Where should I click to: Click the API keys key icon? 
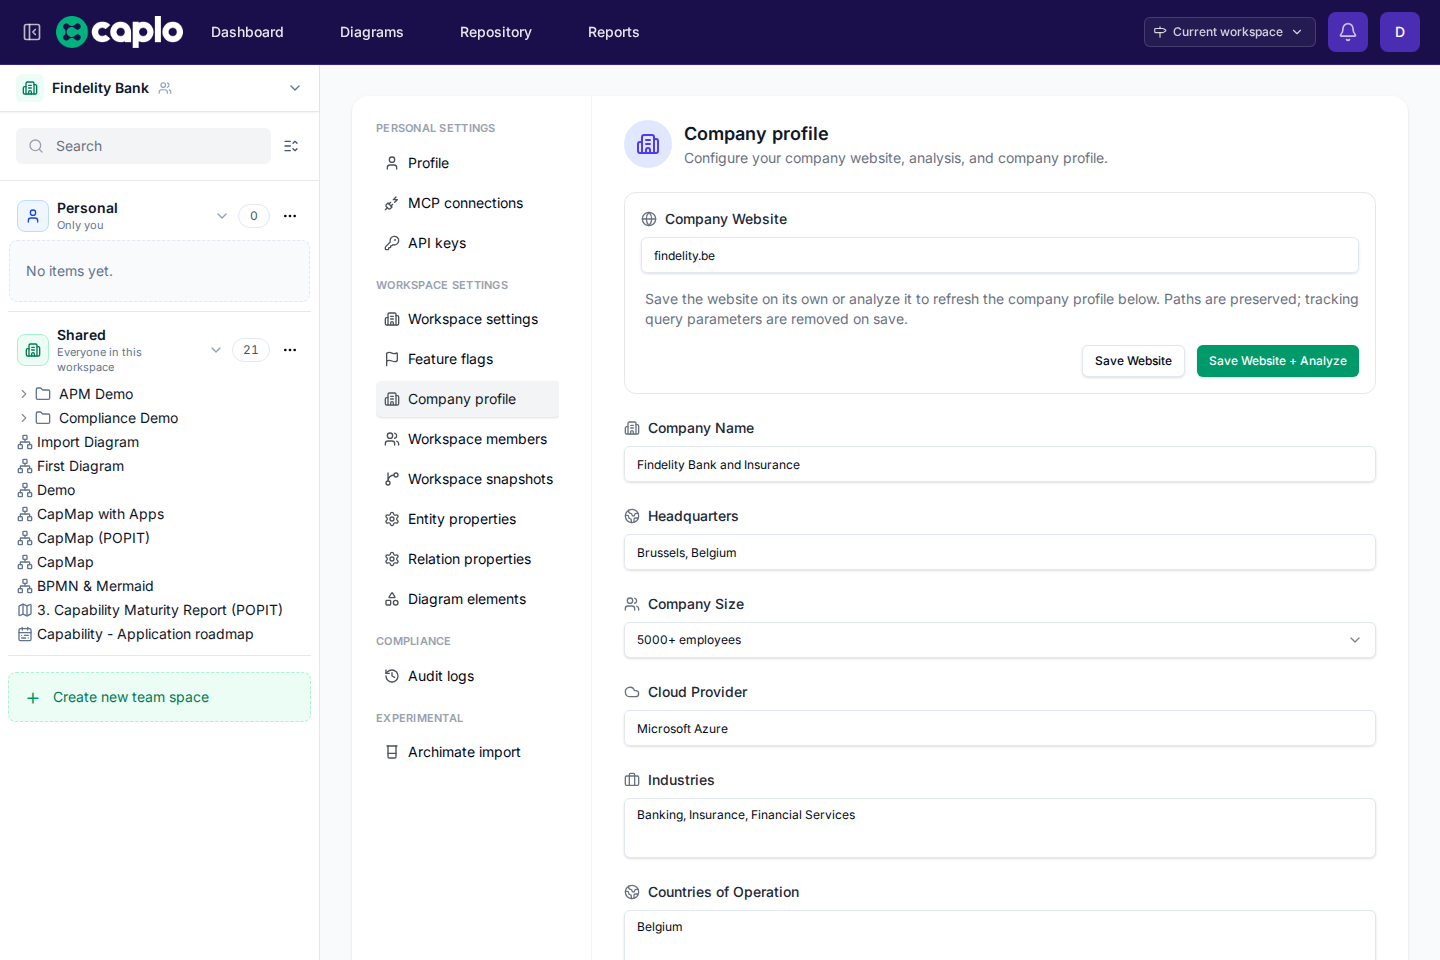click(x=392, y=243)
